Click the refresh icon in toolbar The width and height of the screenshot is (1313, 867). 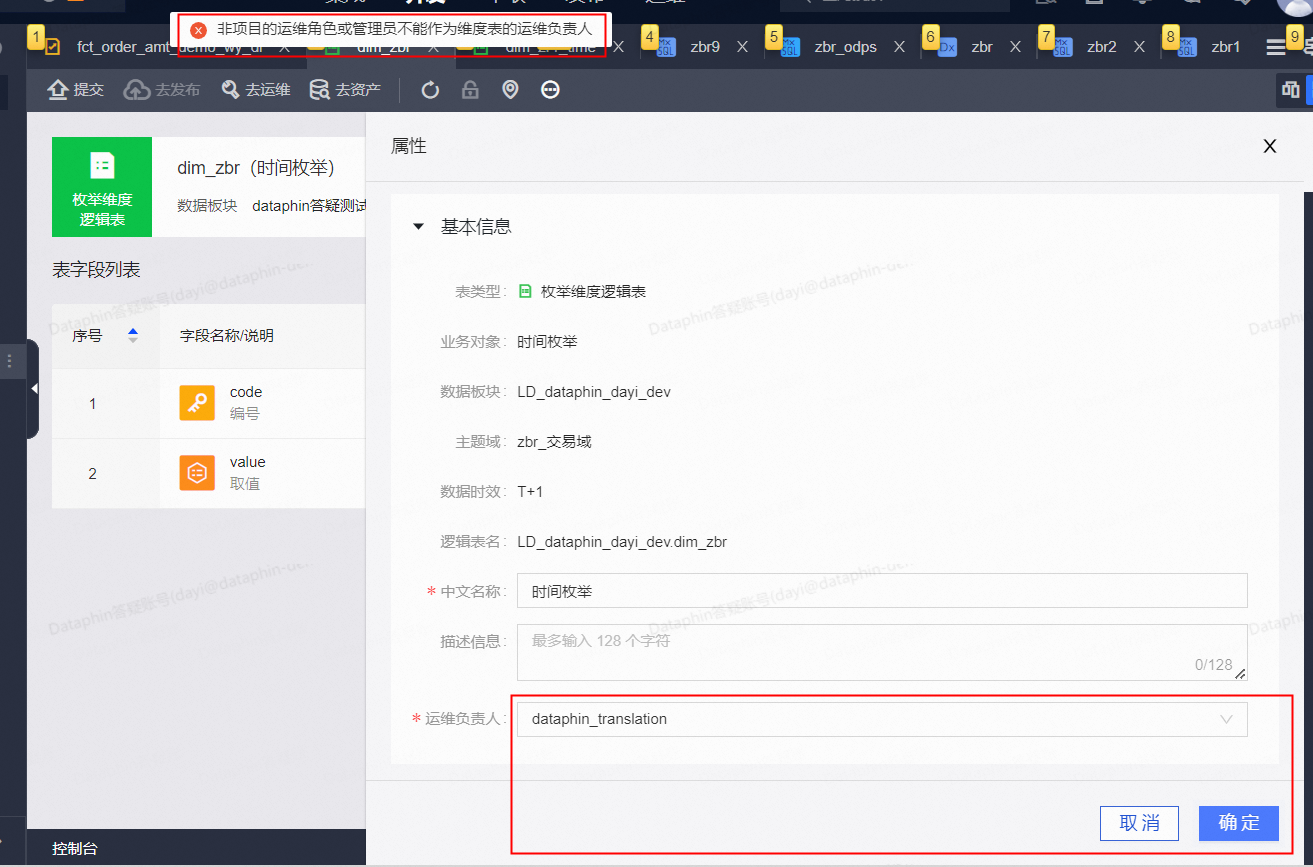pos(430,91)
